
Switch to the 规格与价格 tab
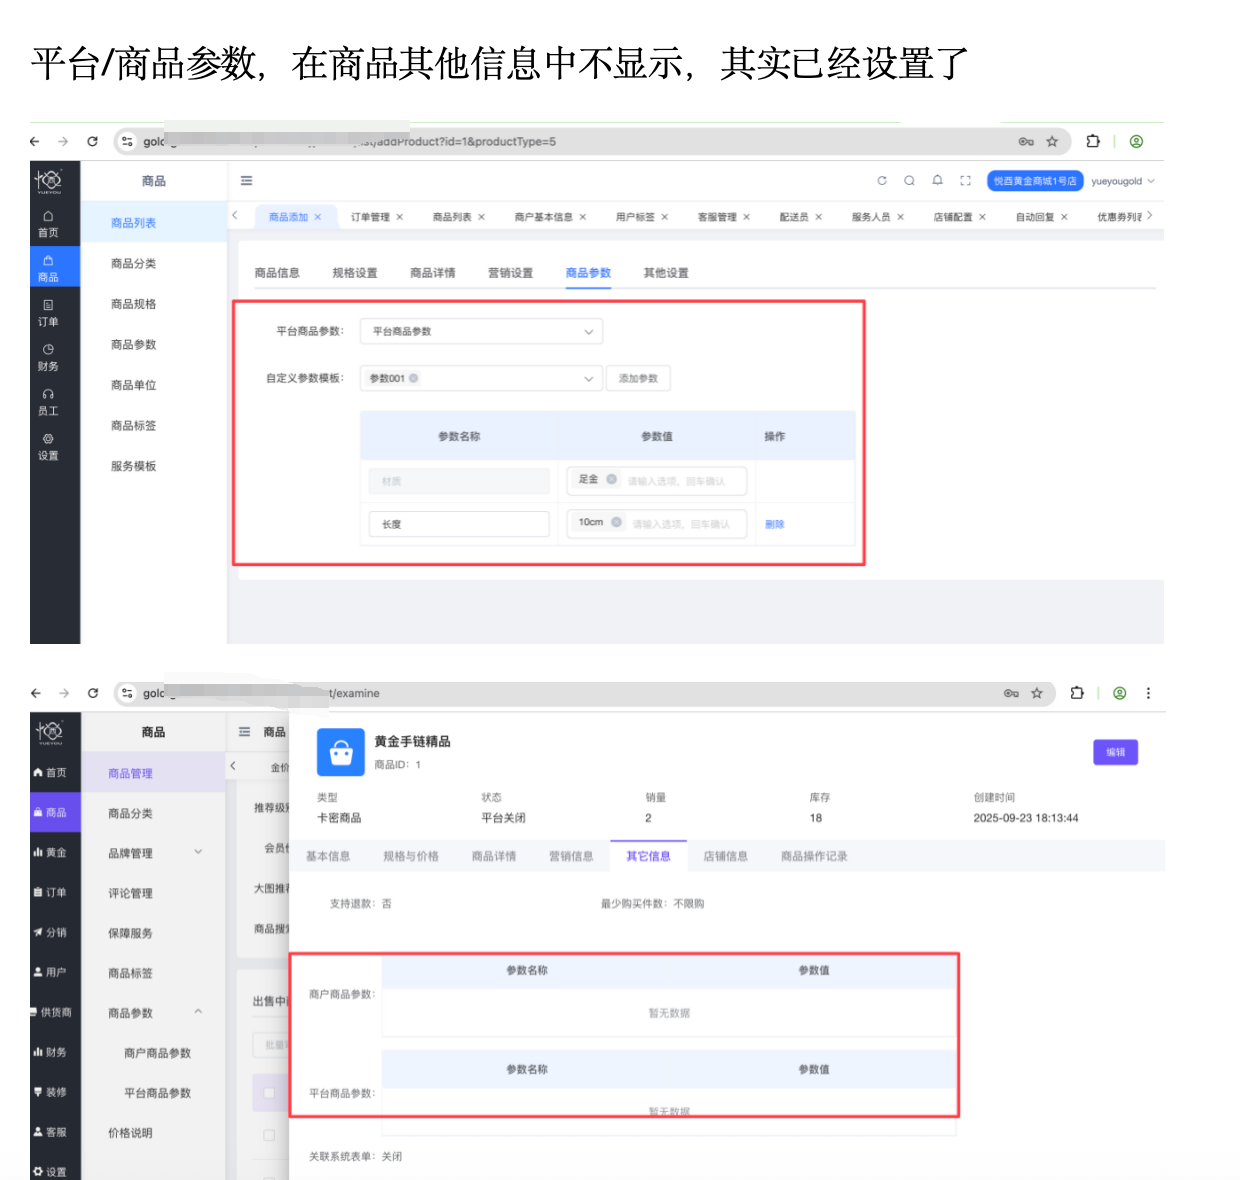click(411, 856)
